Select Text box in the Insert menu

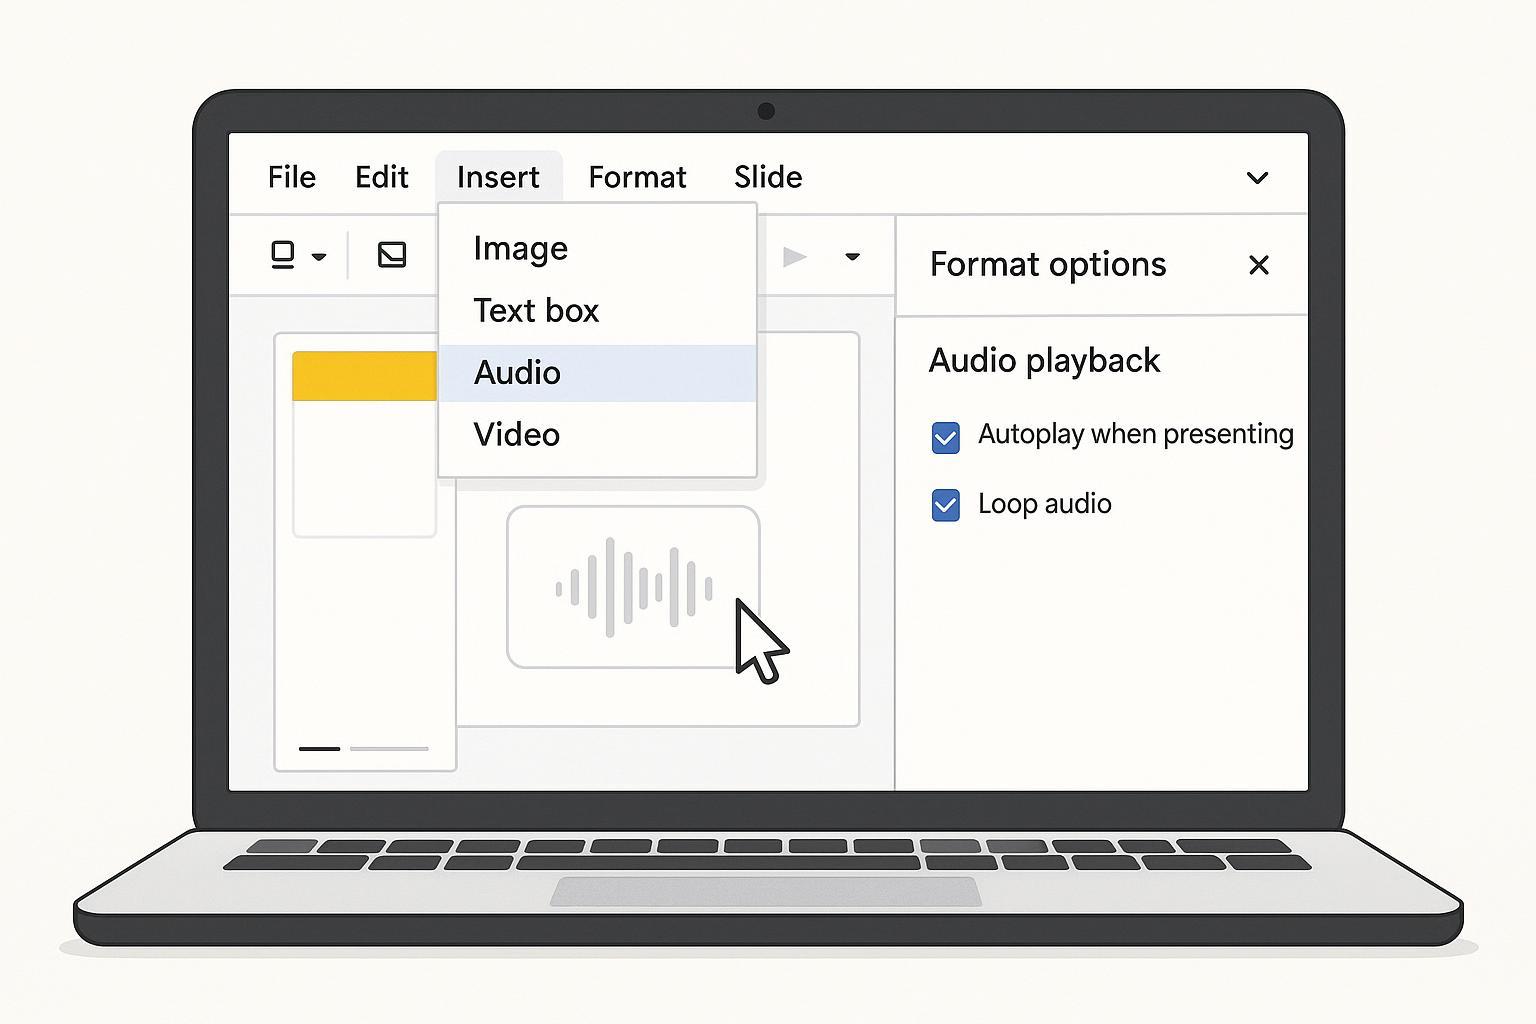coord(536,311)
